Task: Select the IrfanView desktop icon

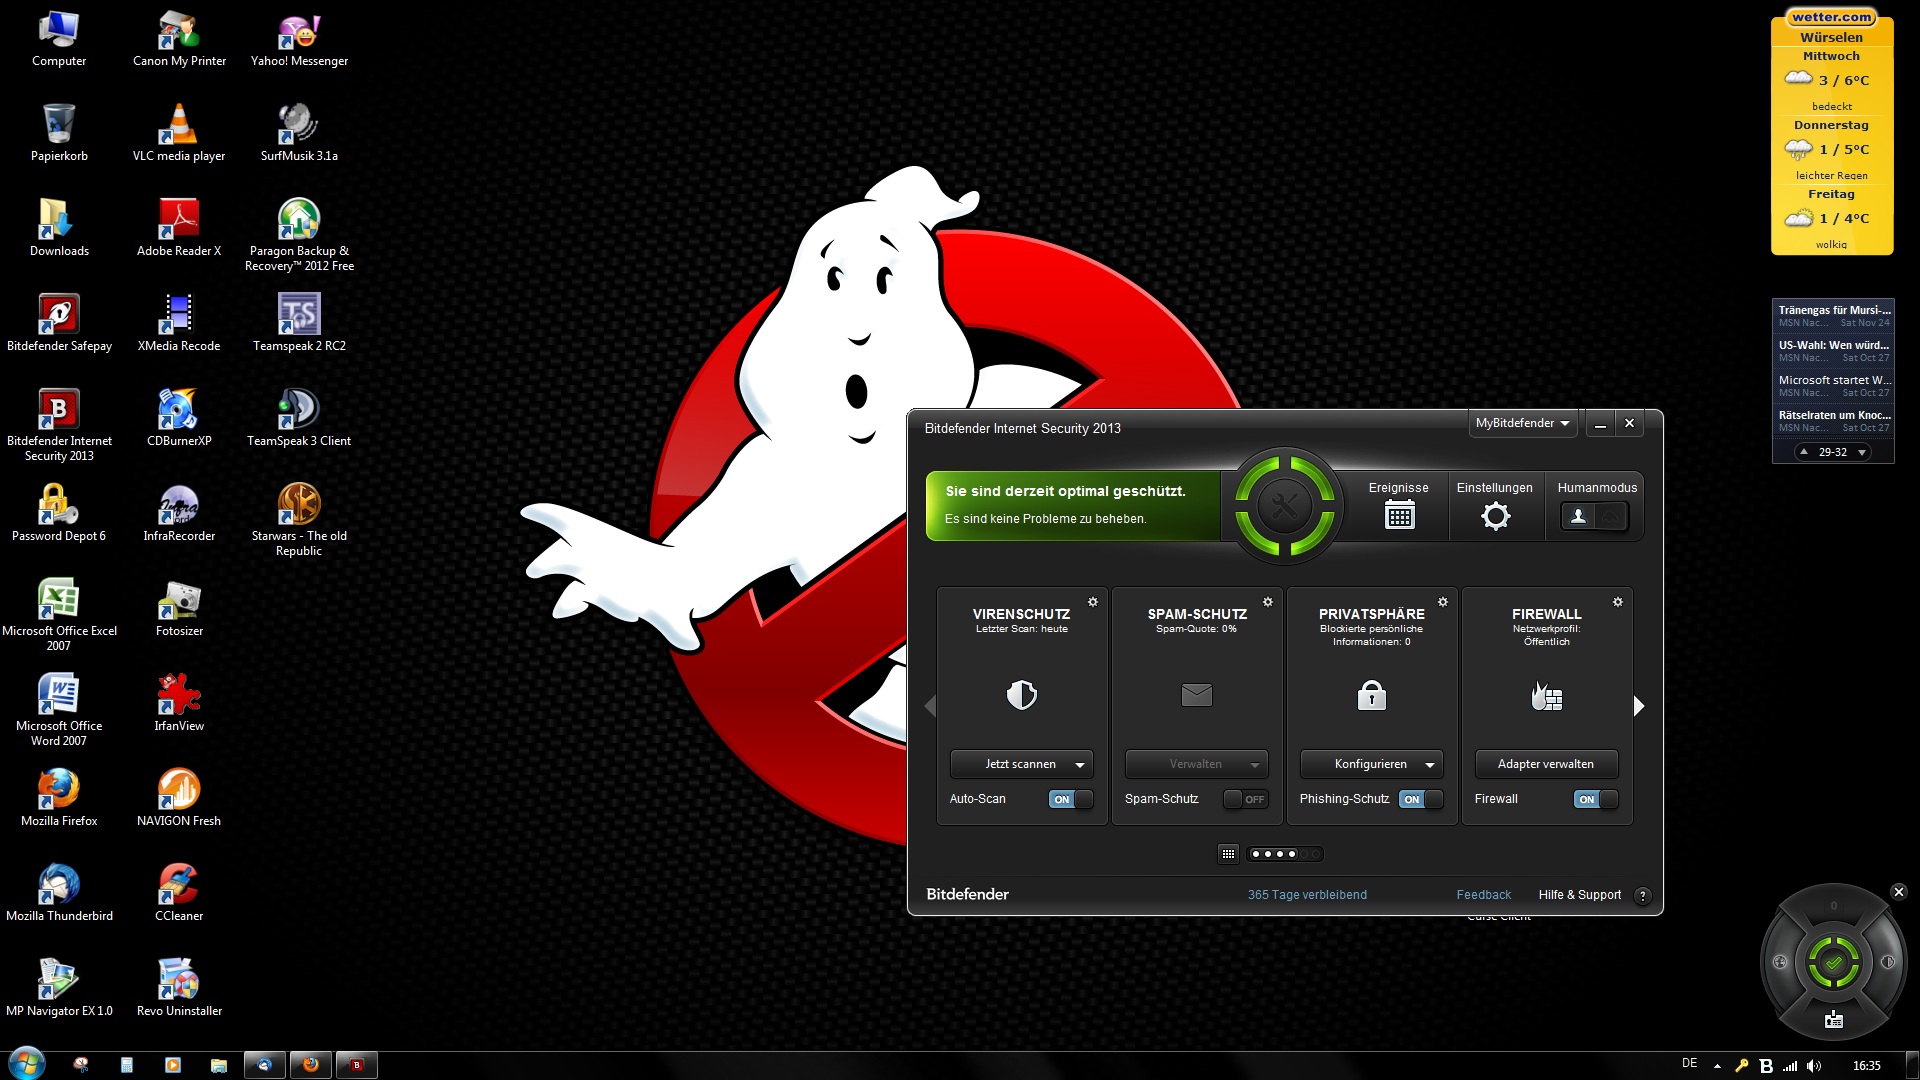Action: click(x=179, y=702)
